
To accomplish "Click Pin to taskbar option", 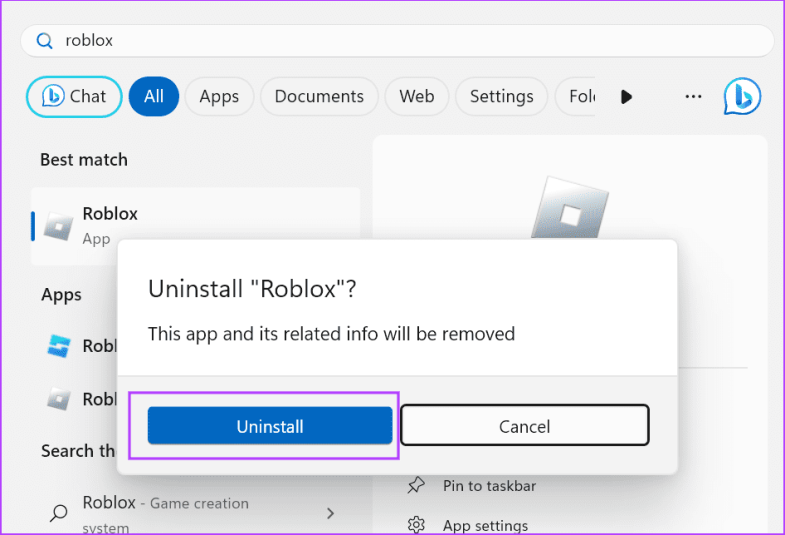I will click(489, 486).
